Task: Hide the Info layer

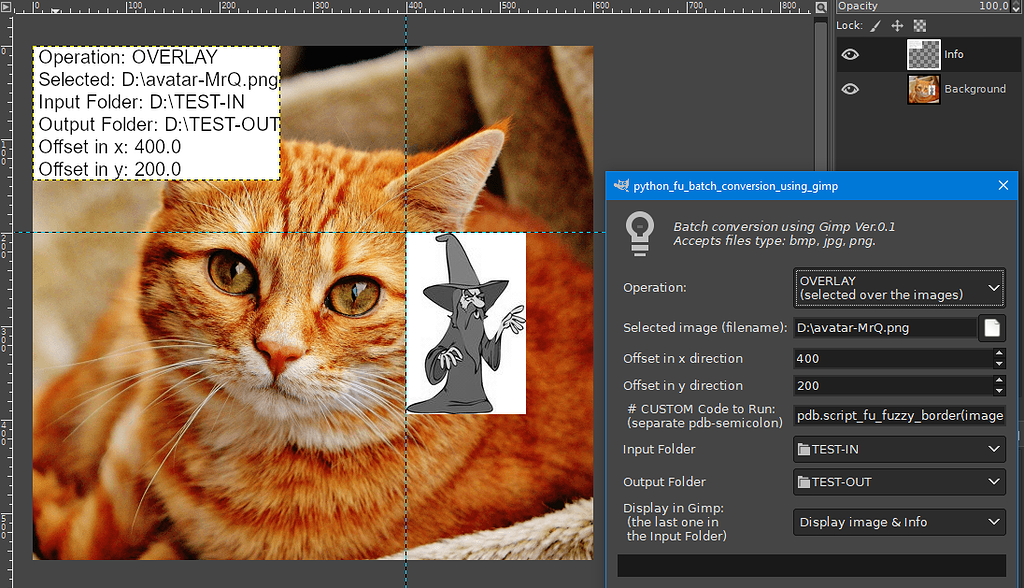Action: (850, 54)
